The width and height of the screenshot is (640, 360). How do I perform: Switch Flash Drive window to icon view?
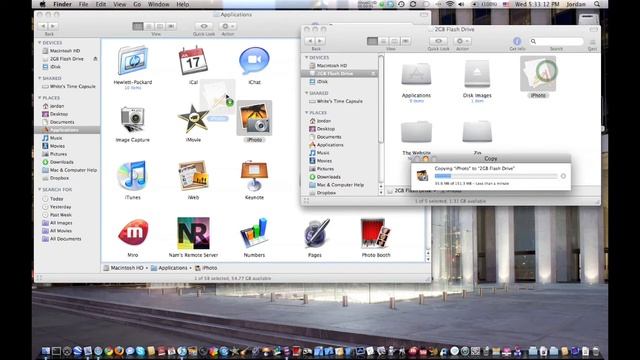point(372,41)
